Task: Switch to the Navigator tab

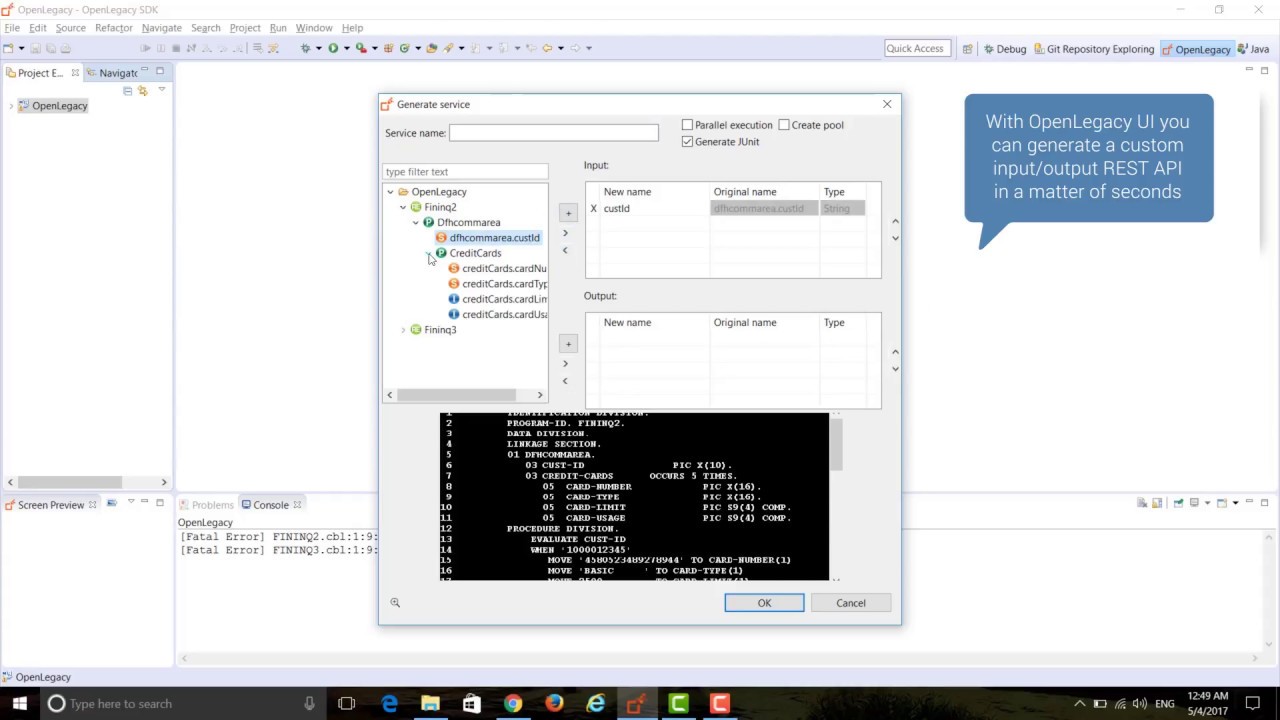Action: pos(112,73)
